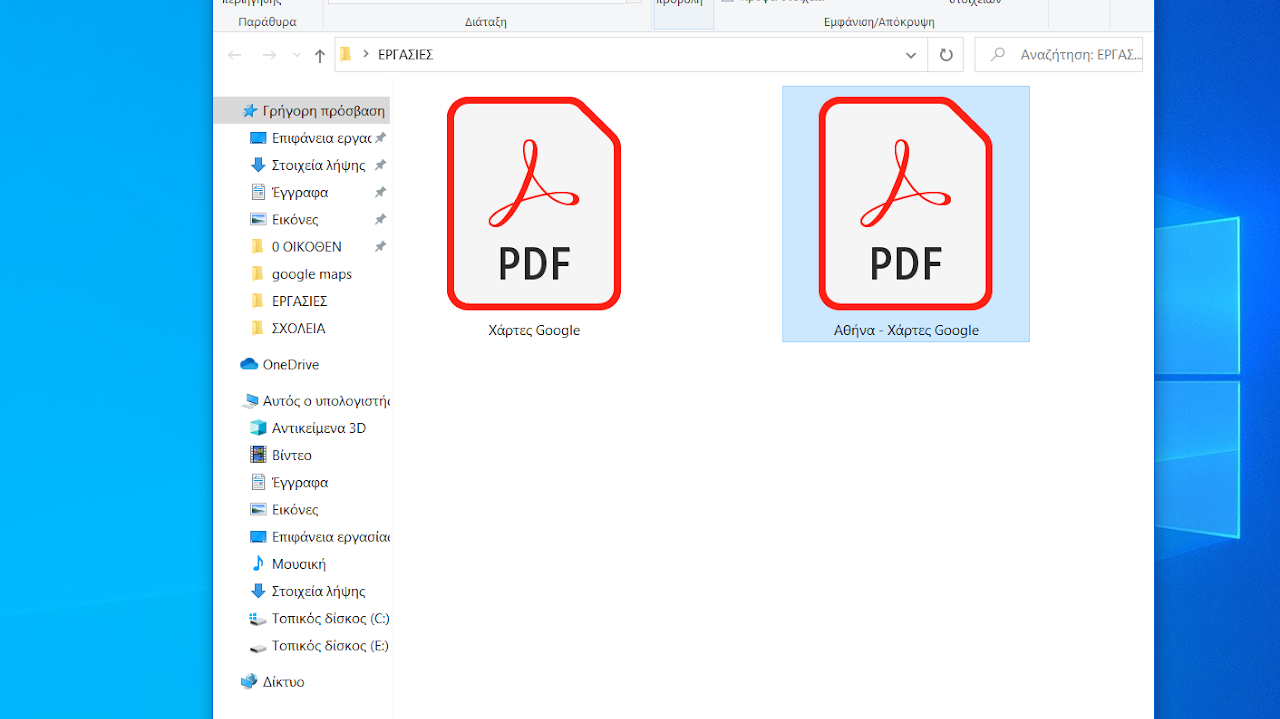Image resolution: width=1280 pixels, height=719 pixels.
Task: Open Τοπικός δίσκος (E:)
Action: click(x=319, y=646)
